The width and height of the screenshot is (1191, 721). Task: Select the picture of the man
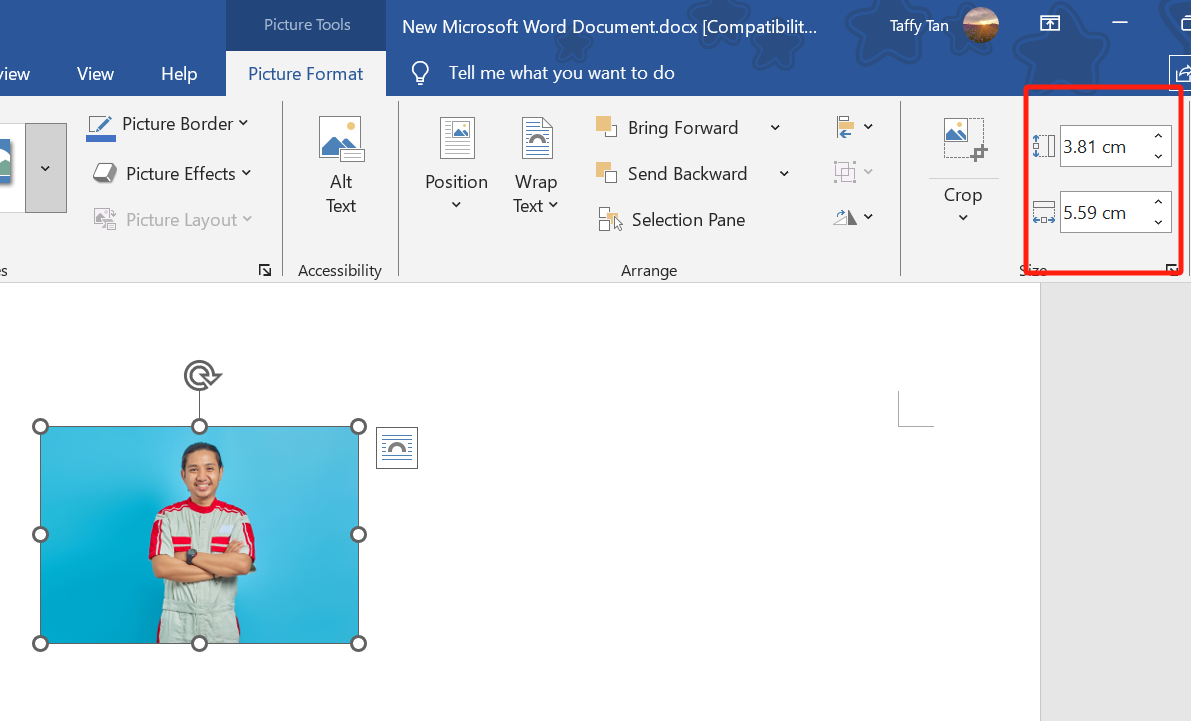click(x=200, y=535)
